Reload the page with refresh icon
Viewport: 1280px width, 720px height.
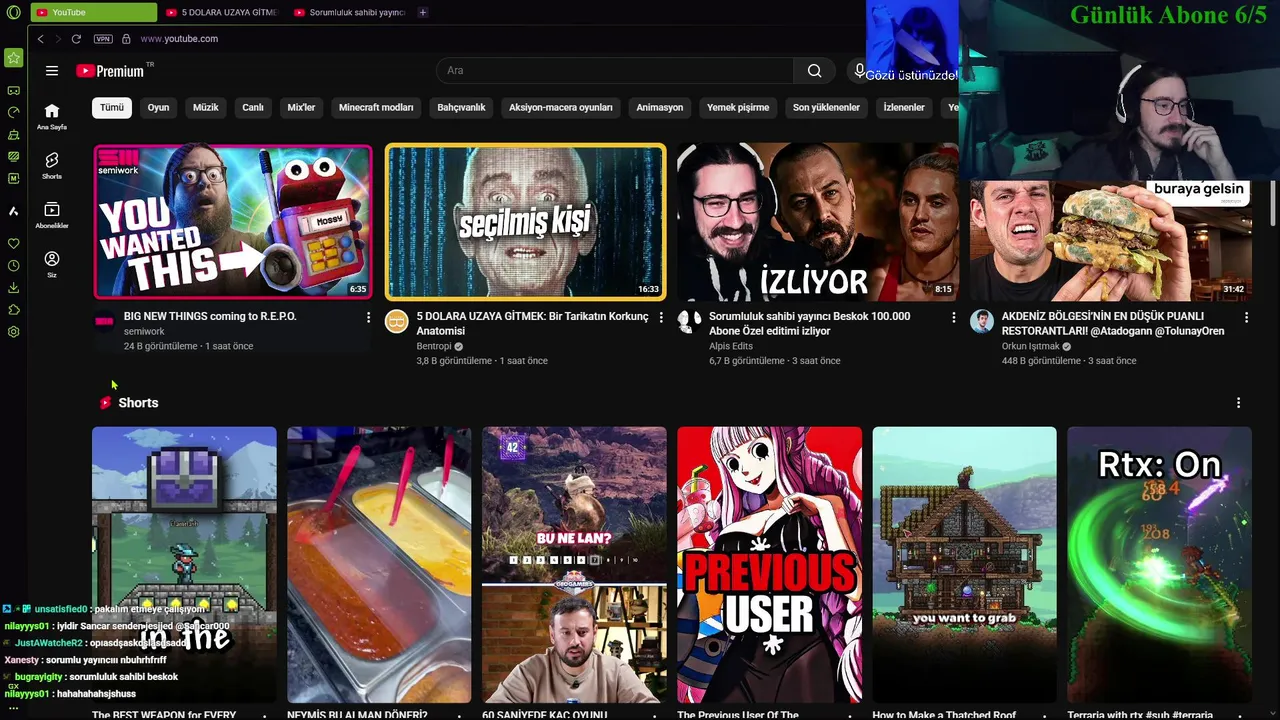[76, 39]
